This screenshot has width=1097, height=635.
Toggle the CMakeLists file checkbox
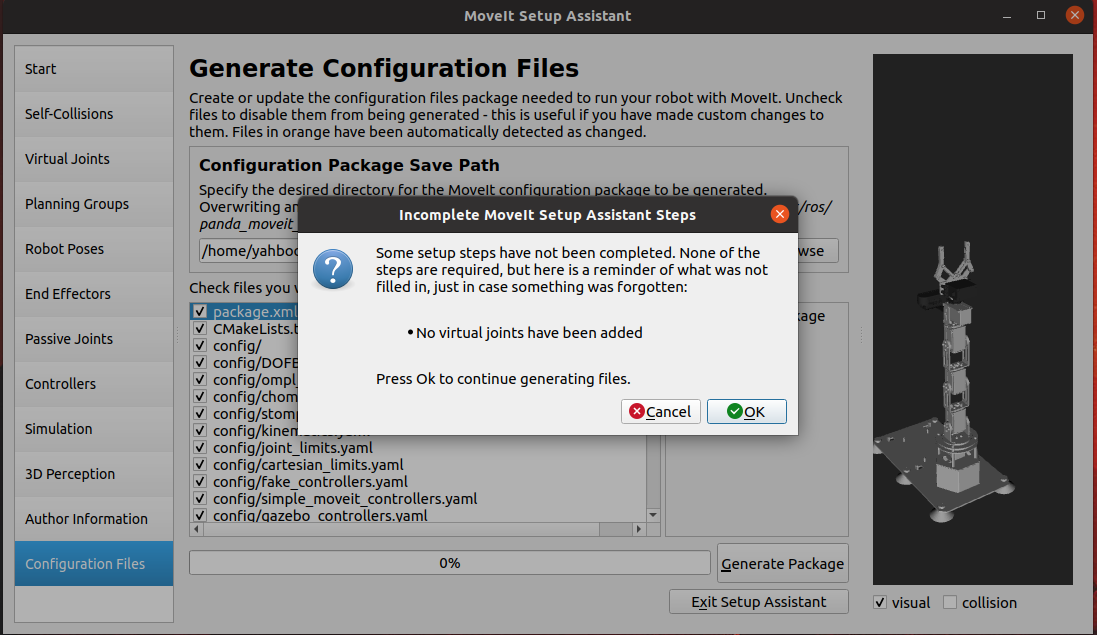point(200,328)
